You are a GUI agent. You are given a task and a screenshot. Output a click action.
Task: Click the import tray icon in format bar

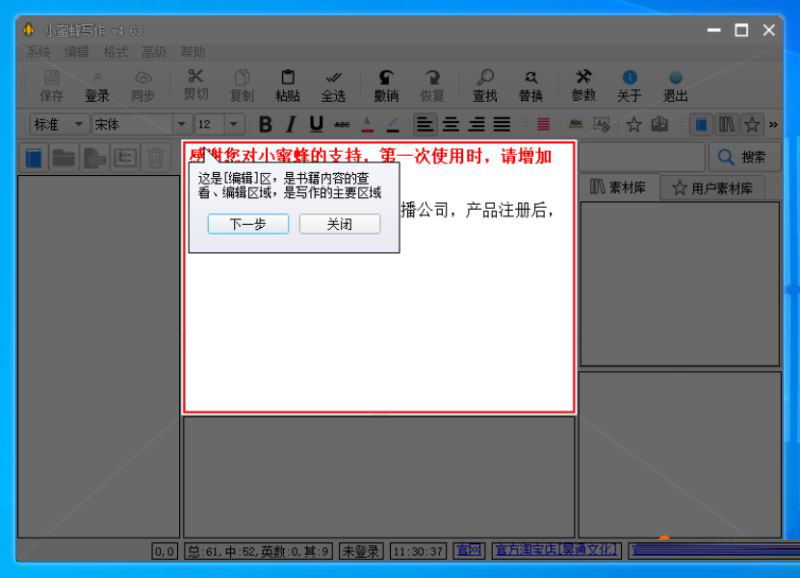click(x=659, y=124)
